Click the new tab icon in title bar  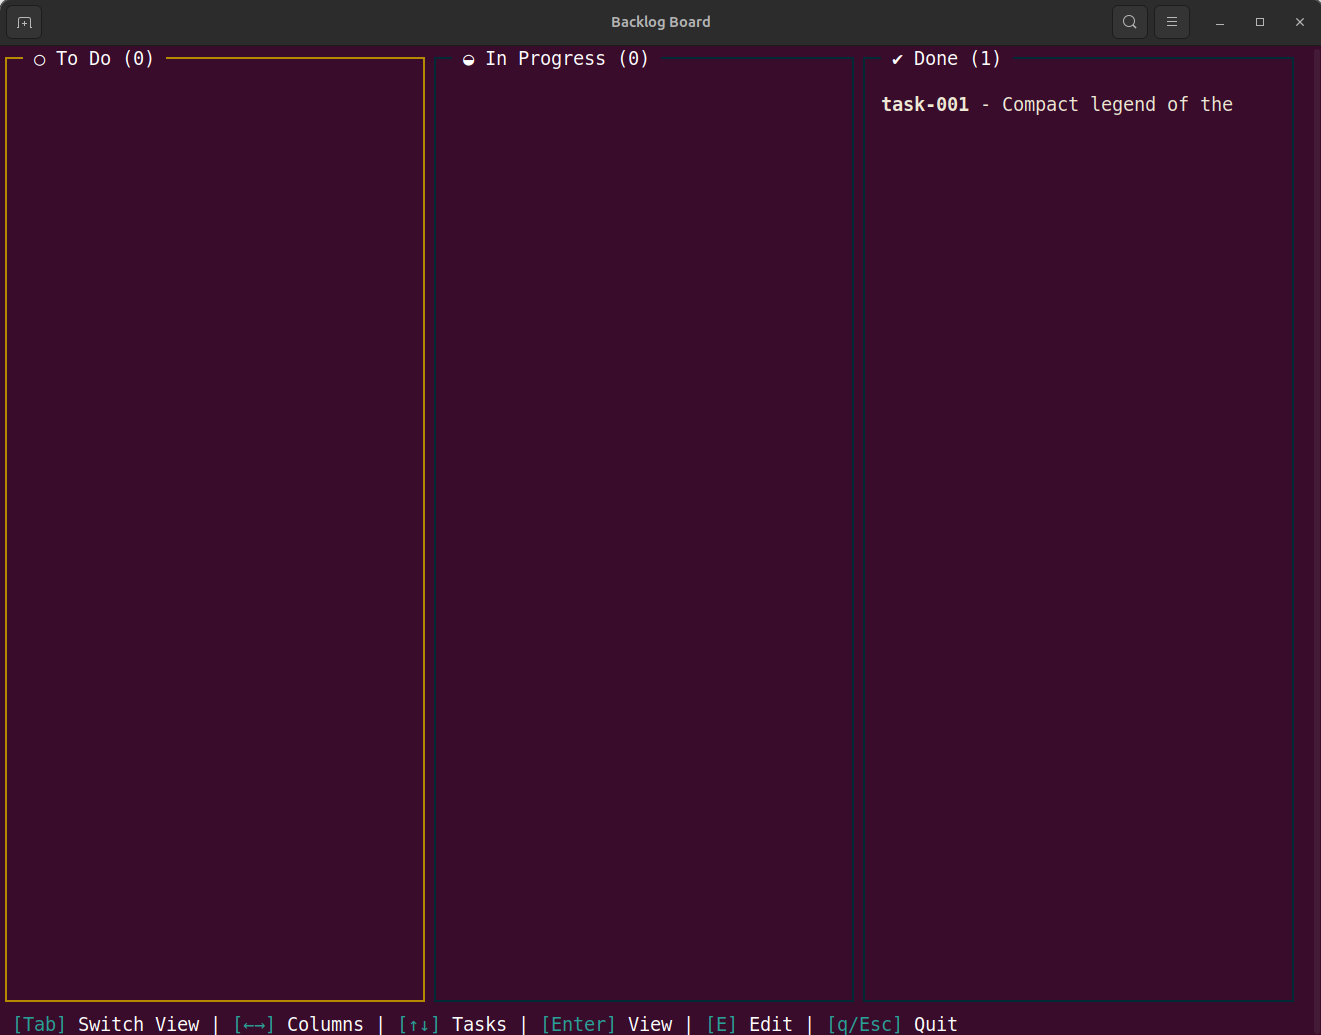pos(24,22)
